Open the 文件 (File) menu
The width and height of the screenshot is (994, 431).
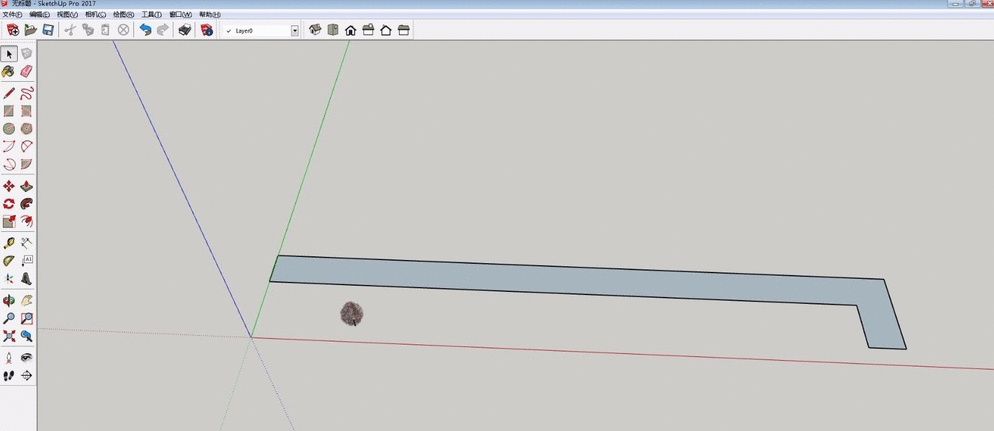coord(12,15)
